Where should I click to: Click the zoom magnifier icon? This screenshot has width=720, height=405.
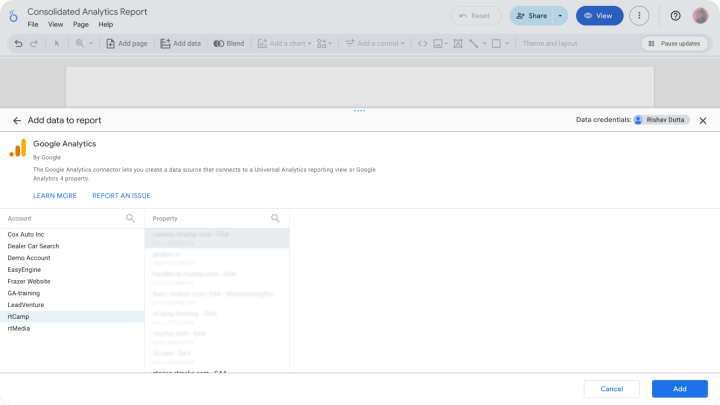[80, 44]
